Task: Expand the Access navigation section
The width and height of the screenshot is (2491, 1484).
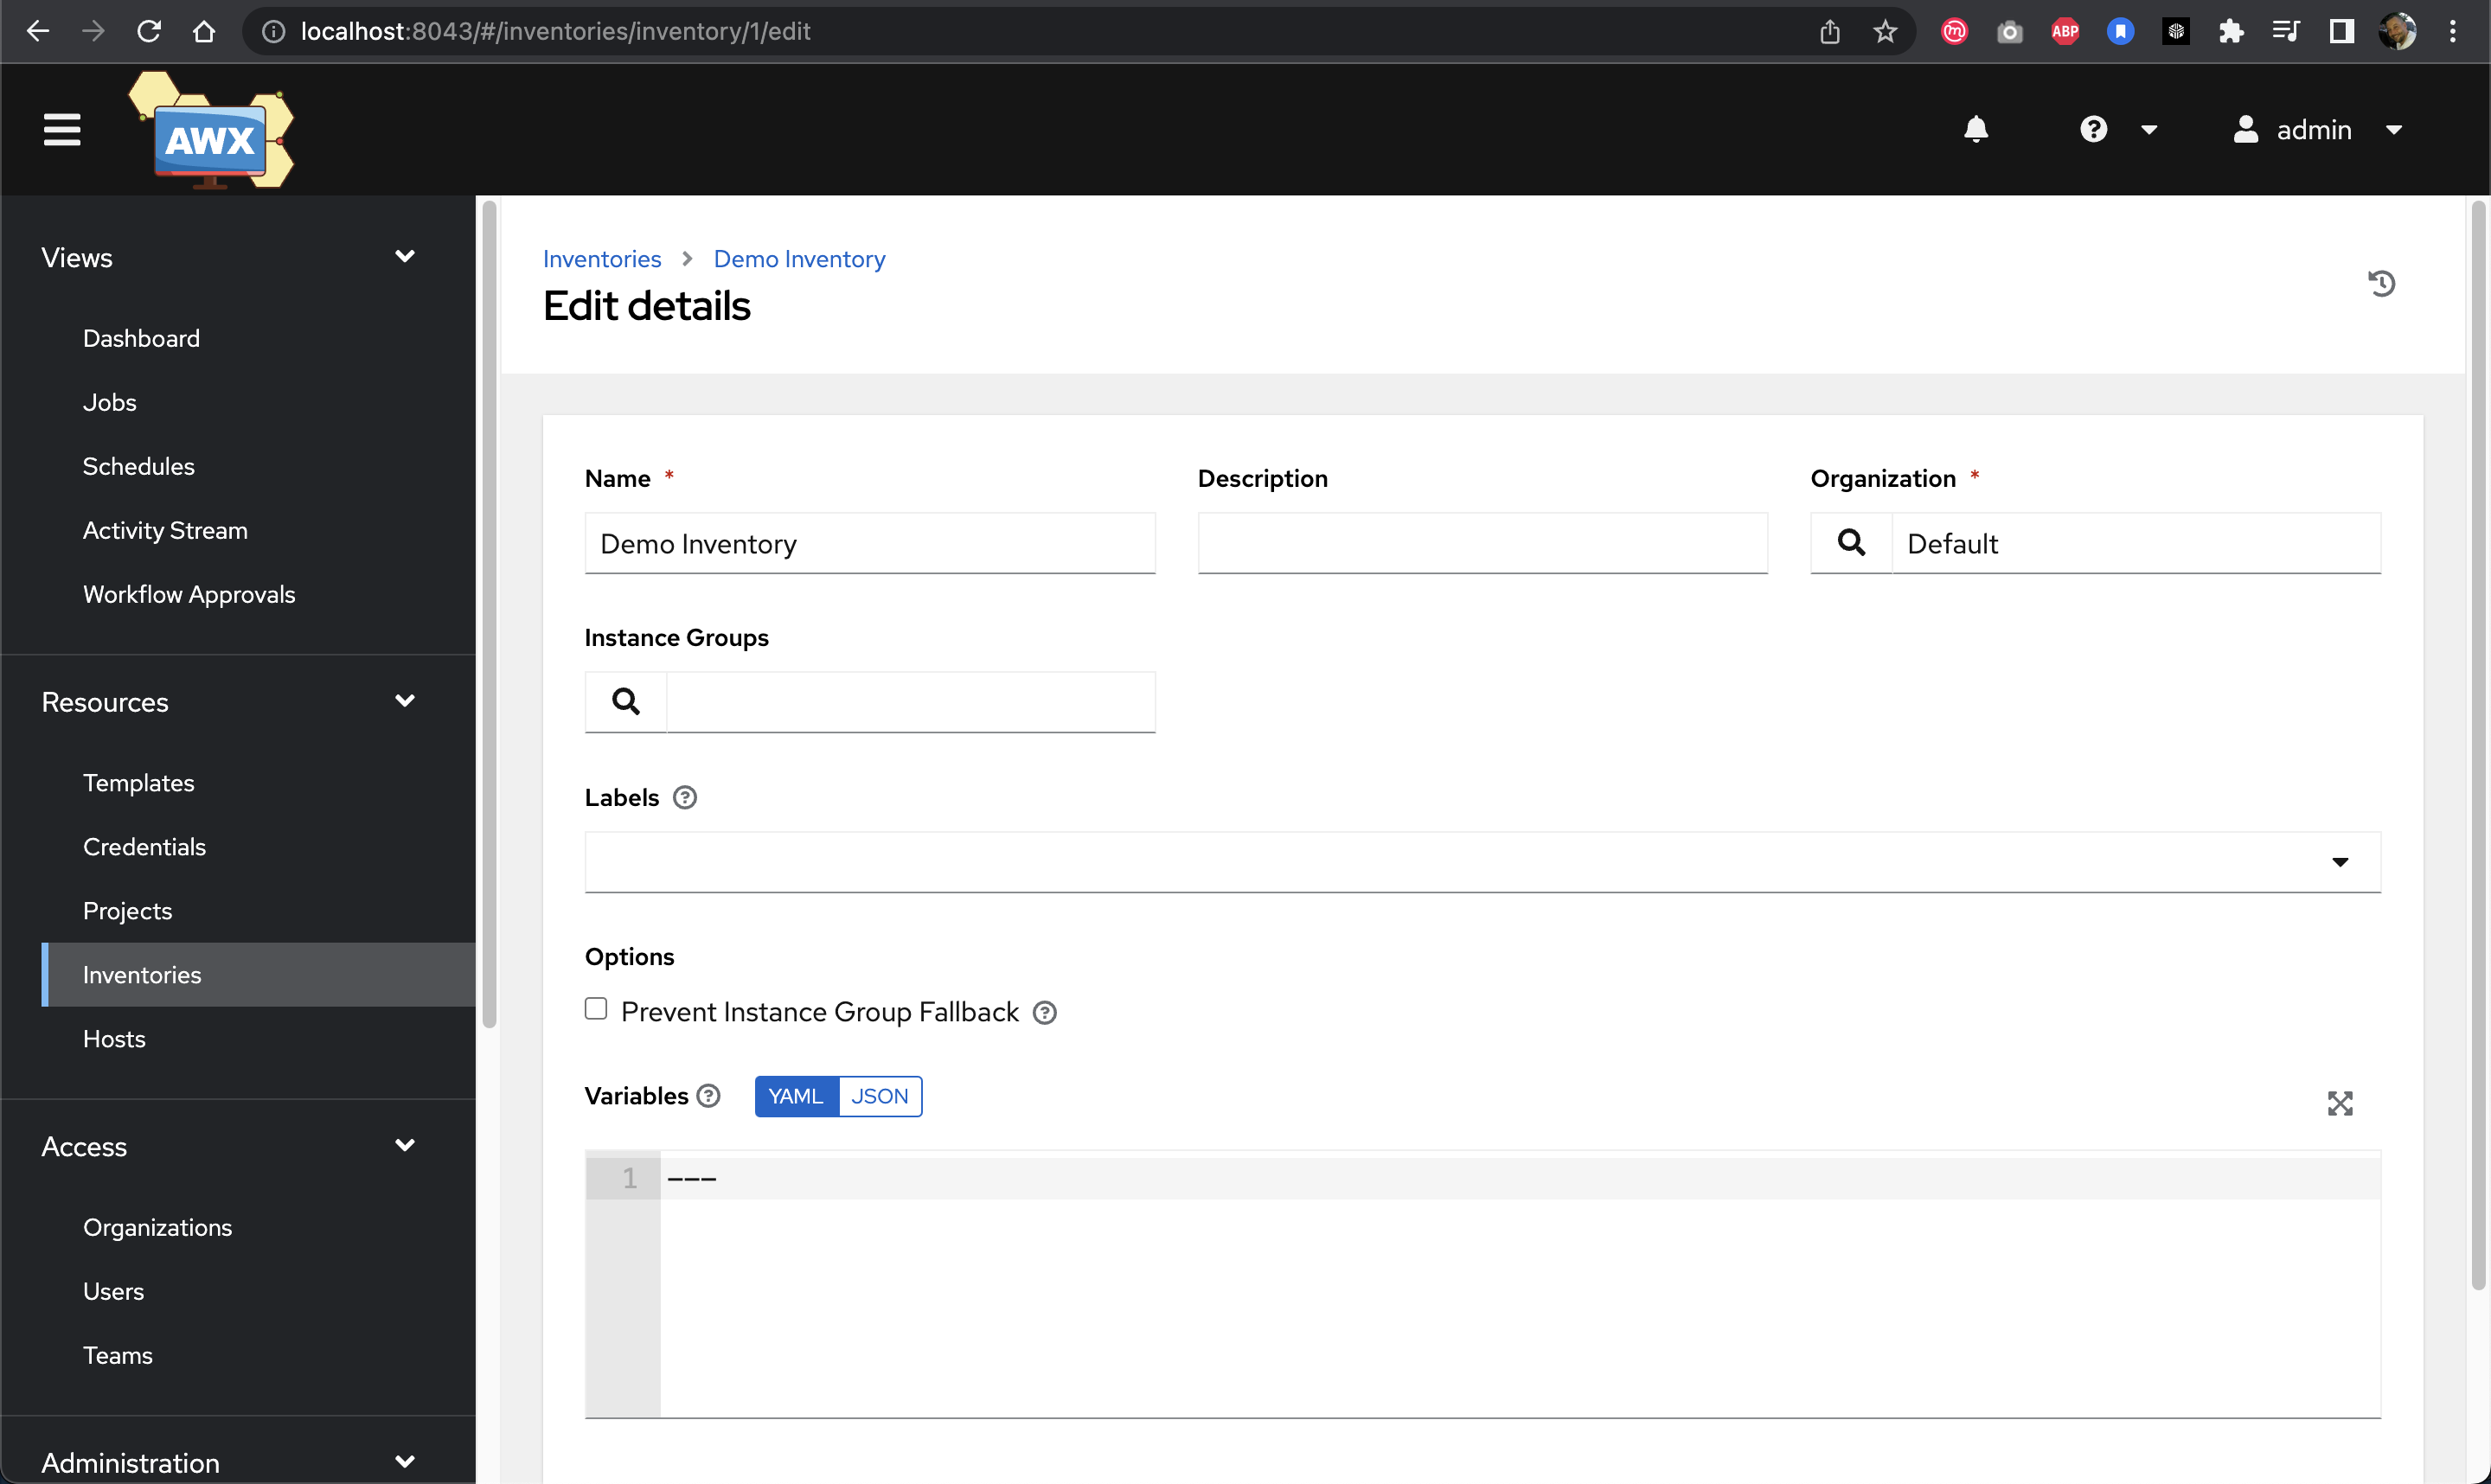Action: 407,1147
